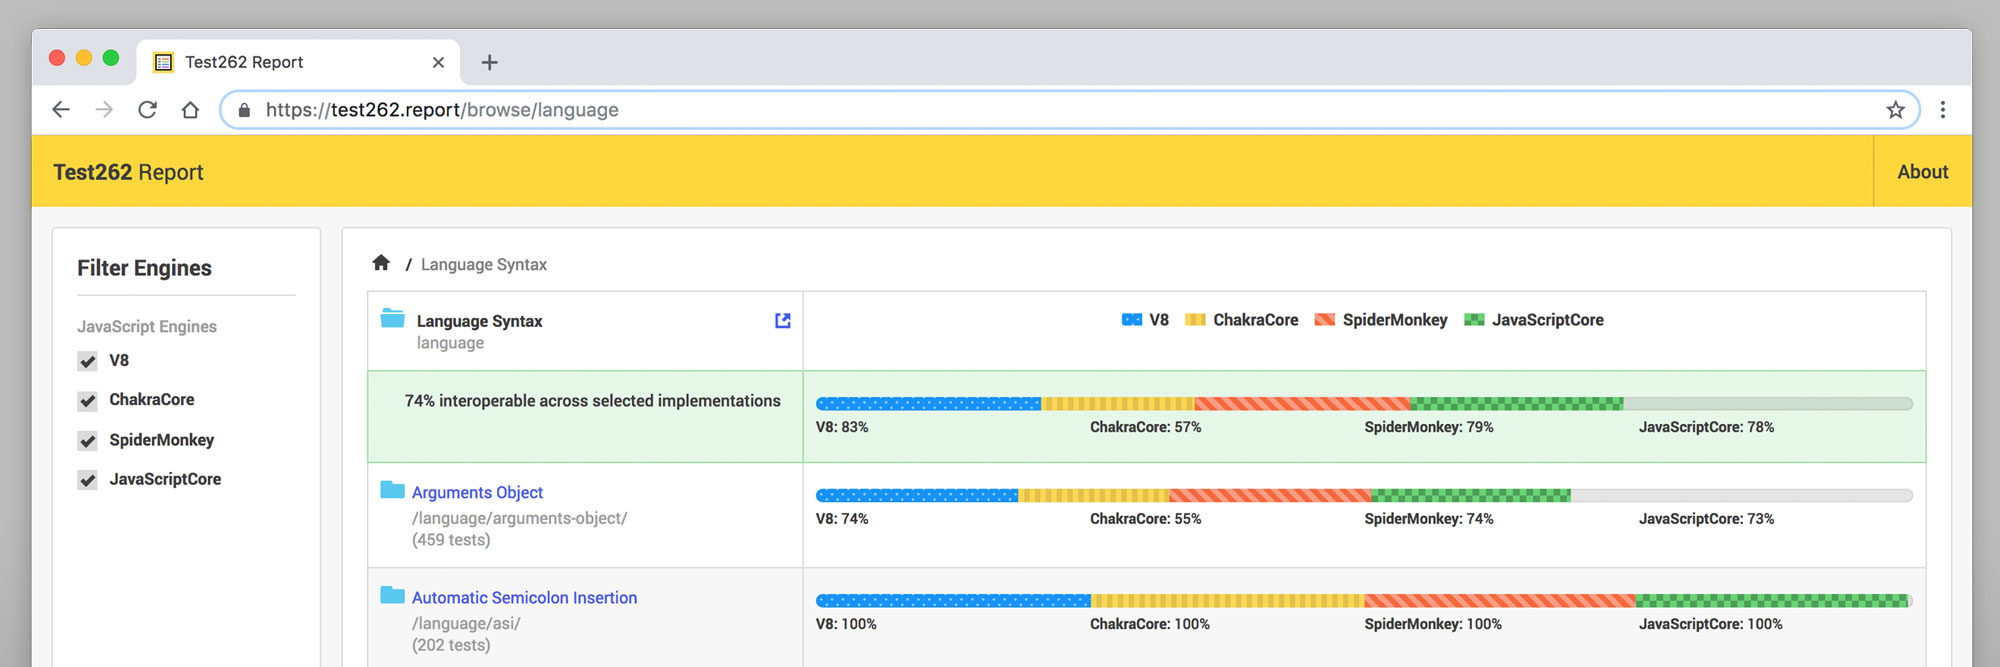
Task: Click the Automatic Semicolon Insertion progress bar
Action: [x=1364, y=601]
